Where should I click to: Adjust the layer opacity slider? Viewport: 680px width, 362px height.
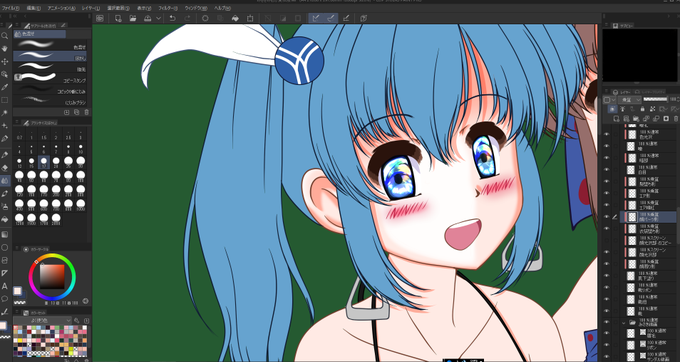coord(655,99)
